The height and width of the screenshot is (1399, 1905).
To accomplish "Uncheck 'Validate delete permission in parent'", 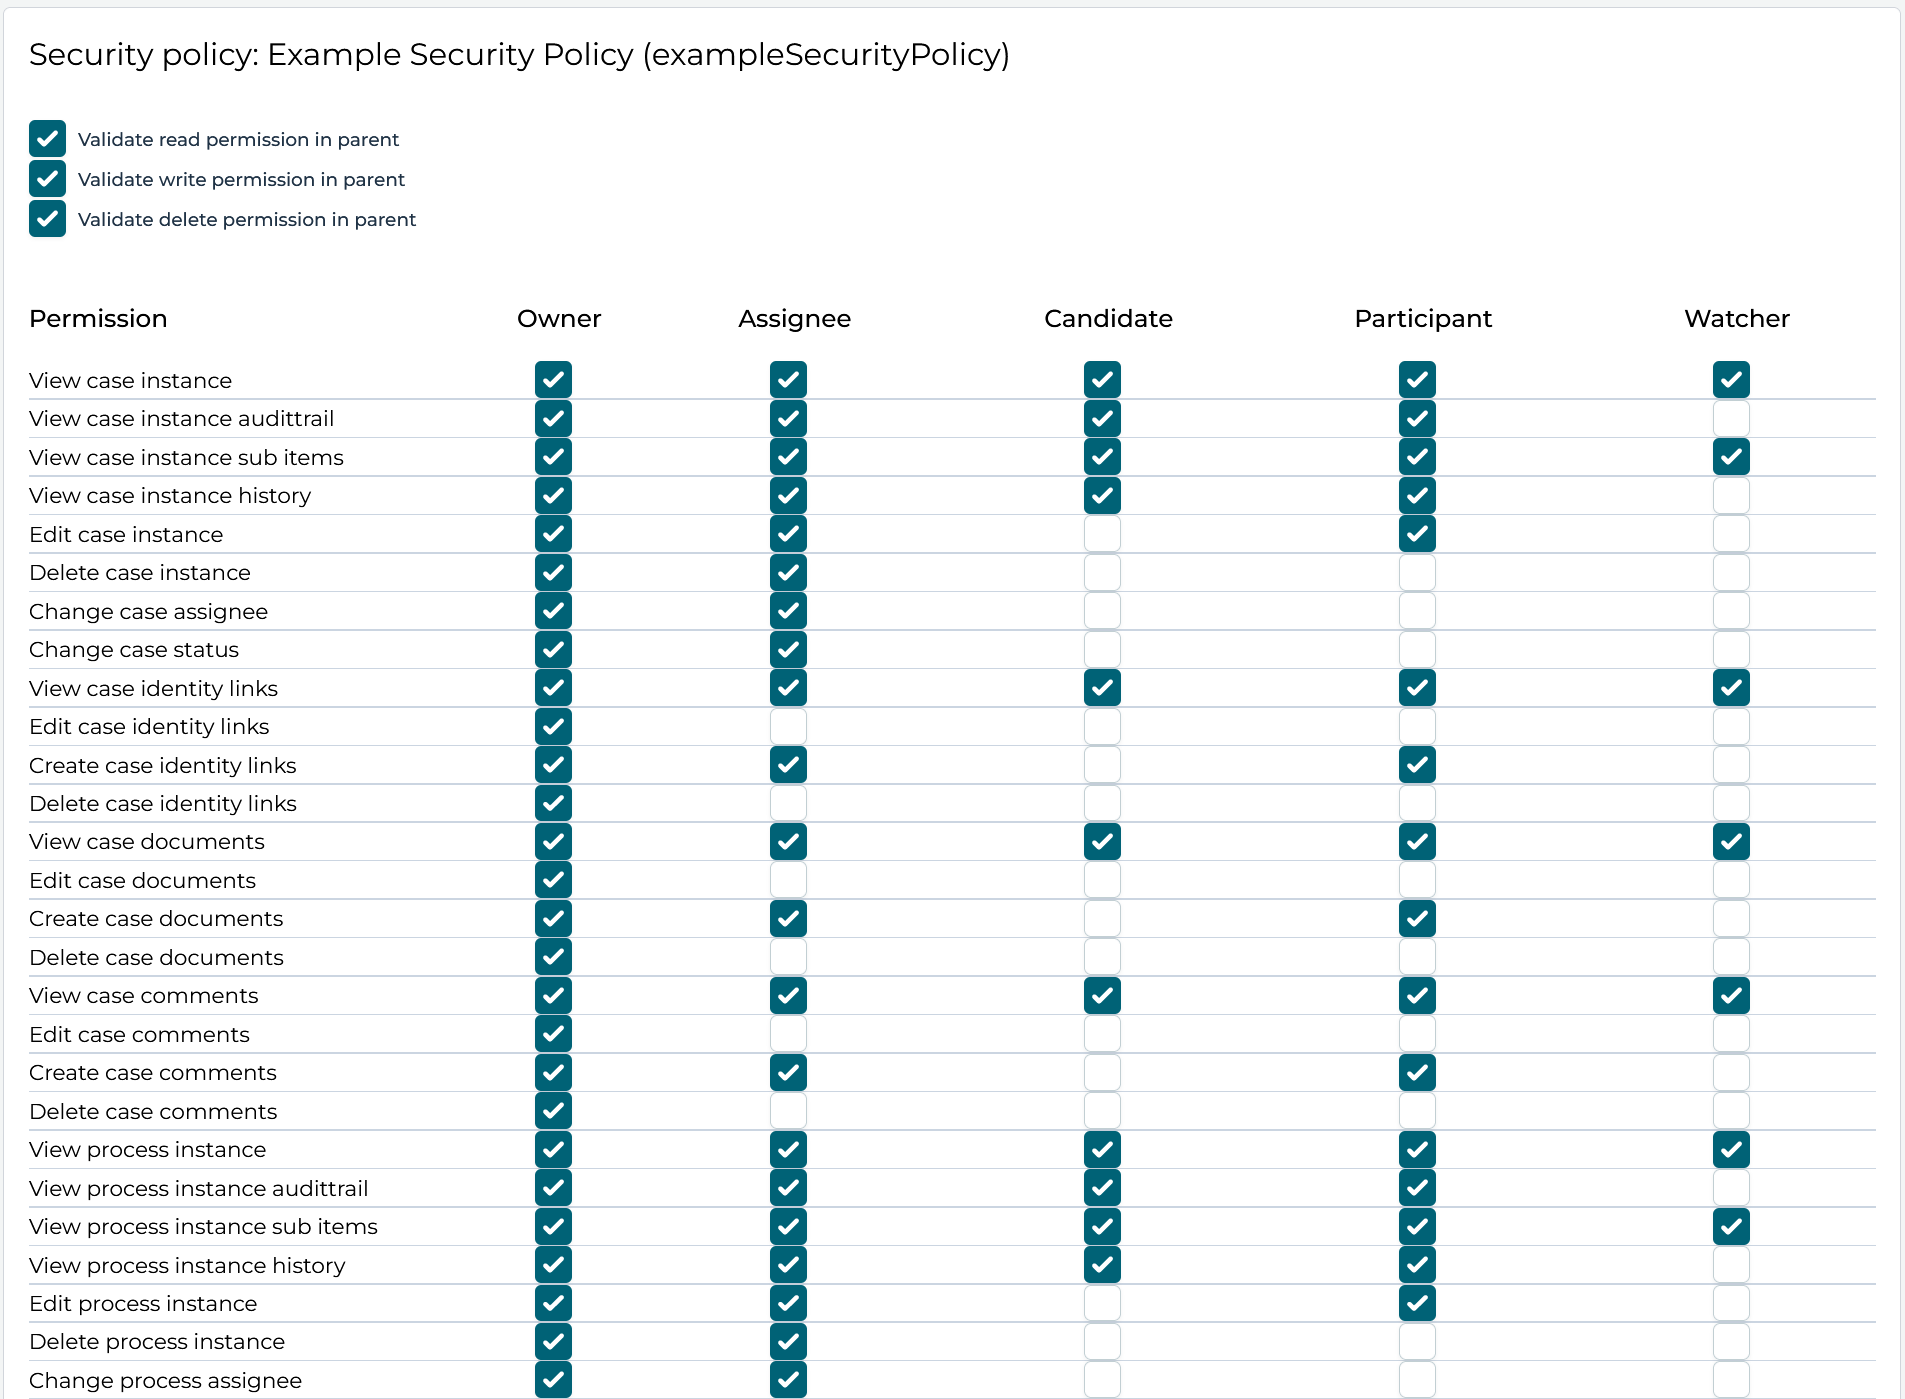I will [47, 219].
